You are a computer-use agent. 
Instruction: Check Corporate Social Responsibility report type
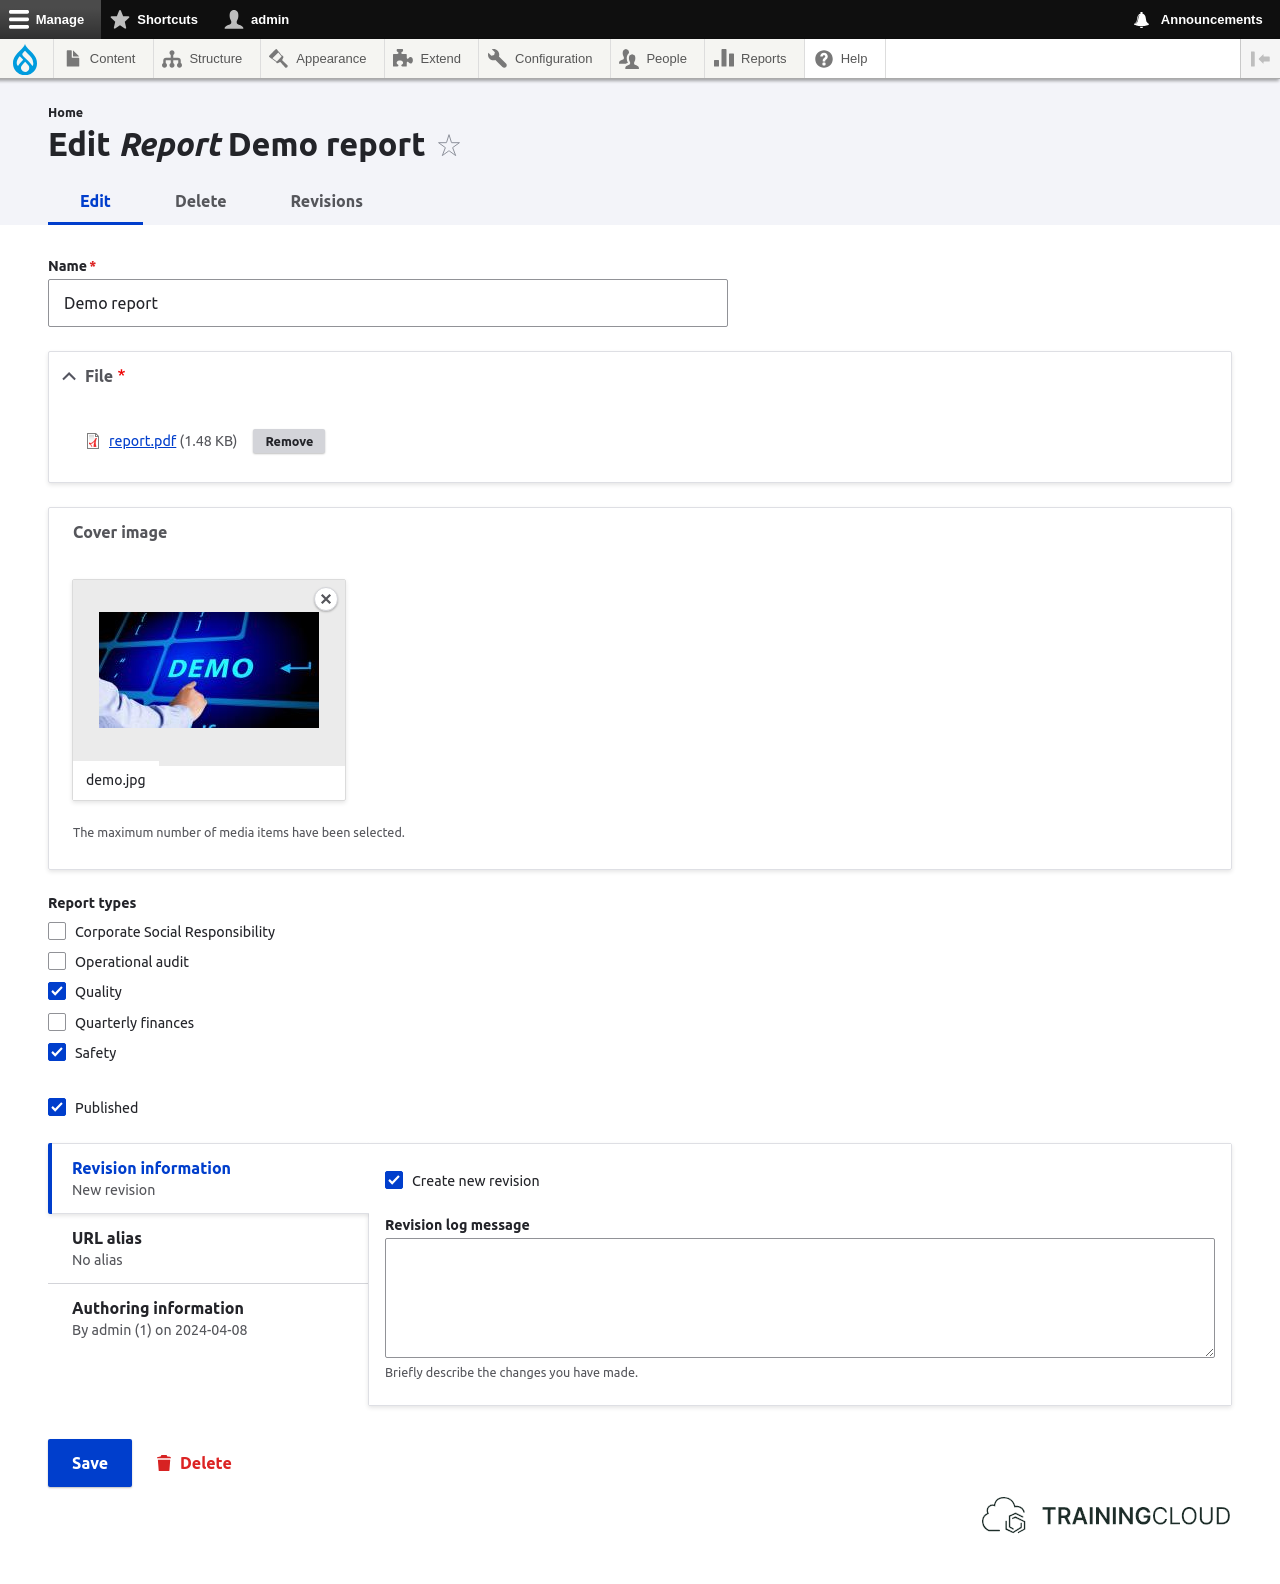[57, 931]
